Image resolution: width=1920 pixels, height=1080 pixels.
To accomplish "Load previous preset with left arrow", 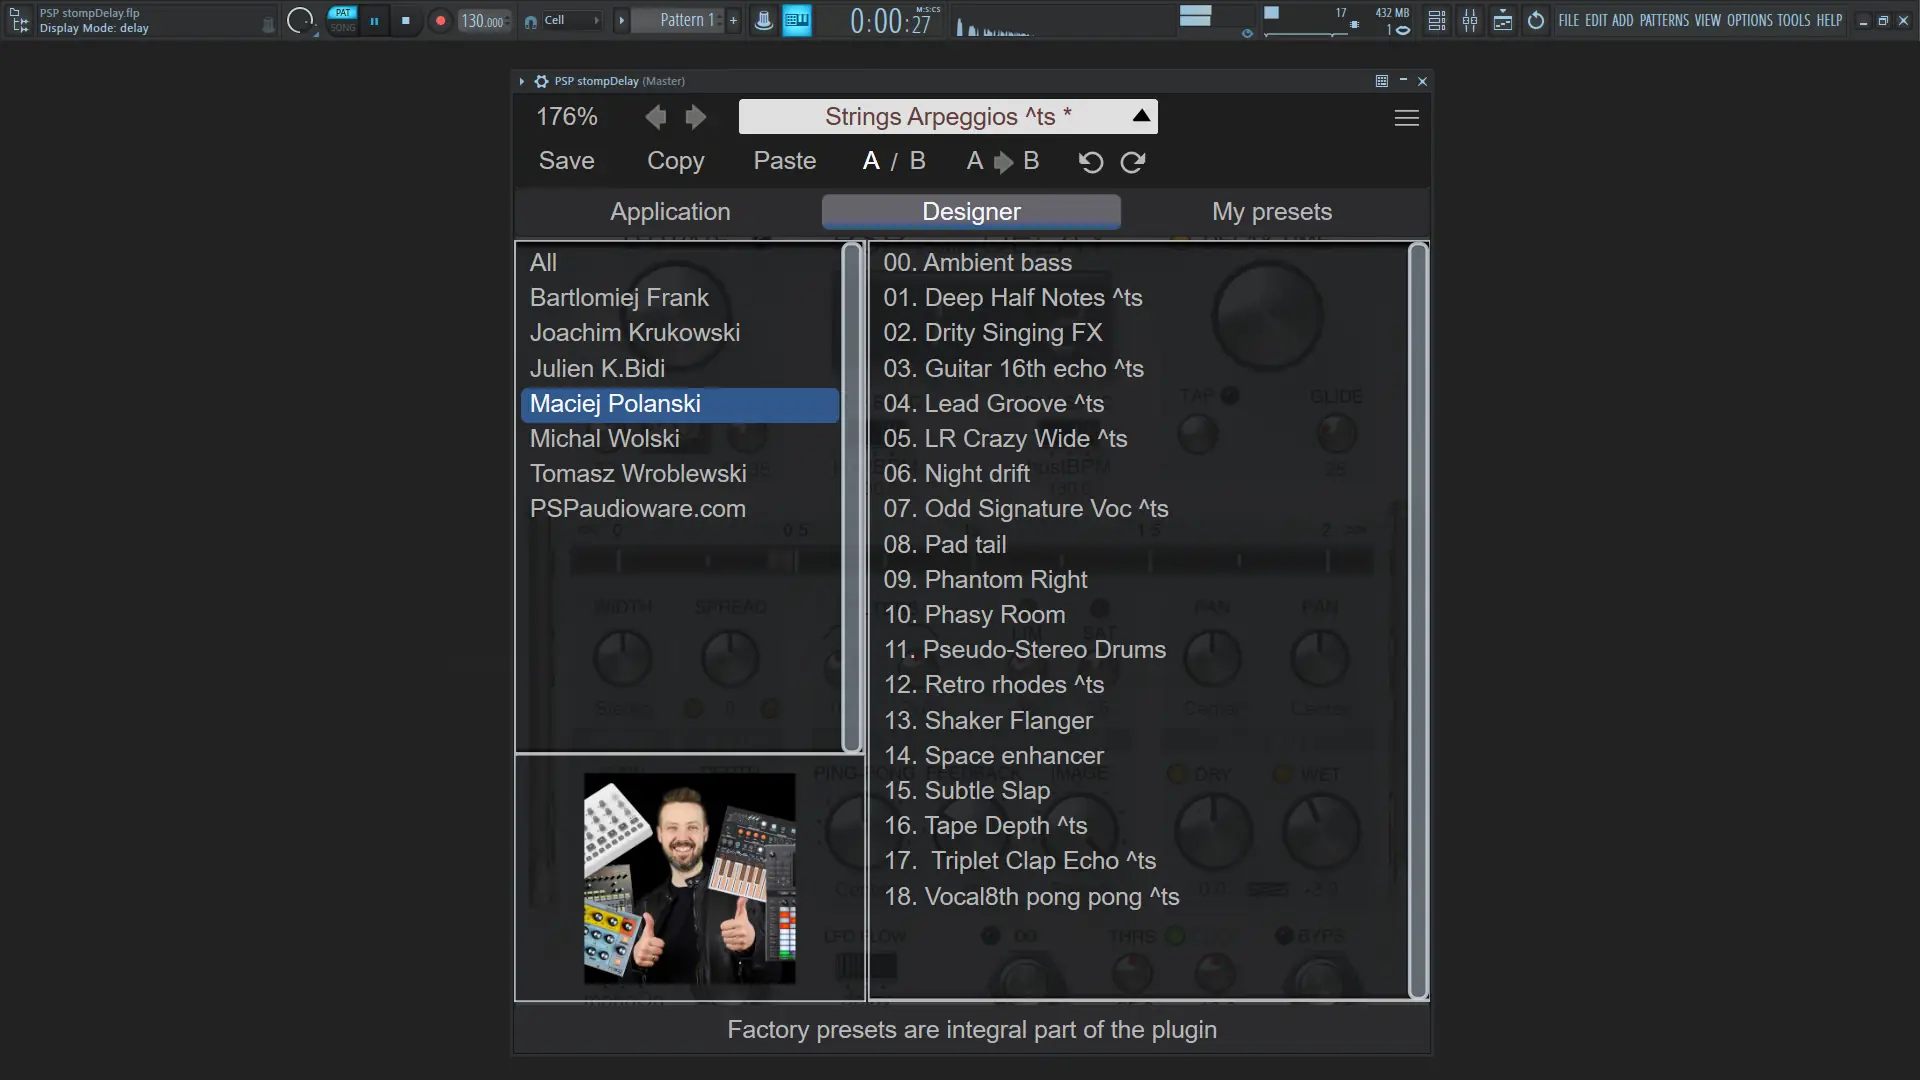I will (656, 117).
